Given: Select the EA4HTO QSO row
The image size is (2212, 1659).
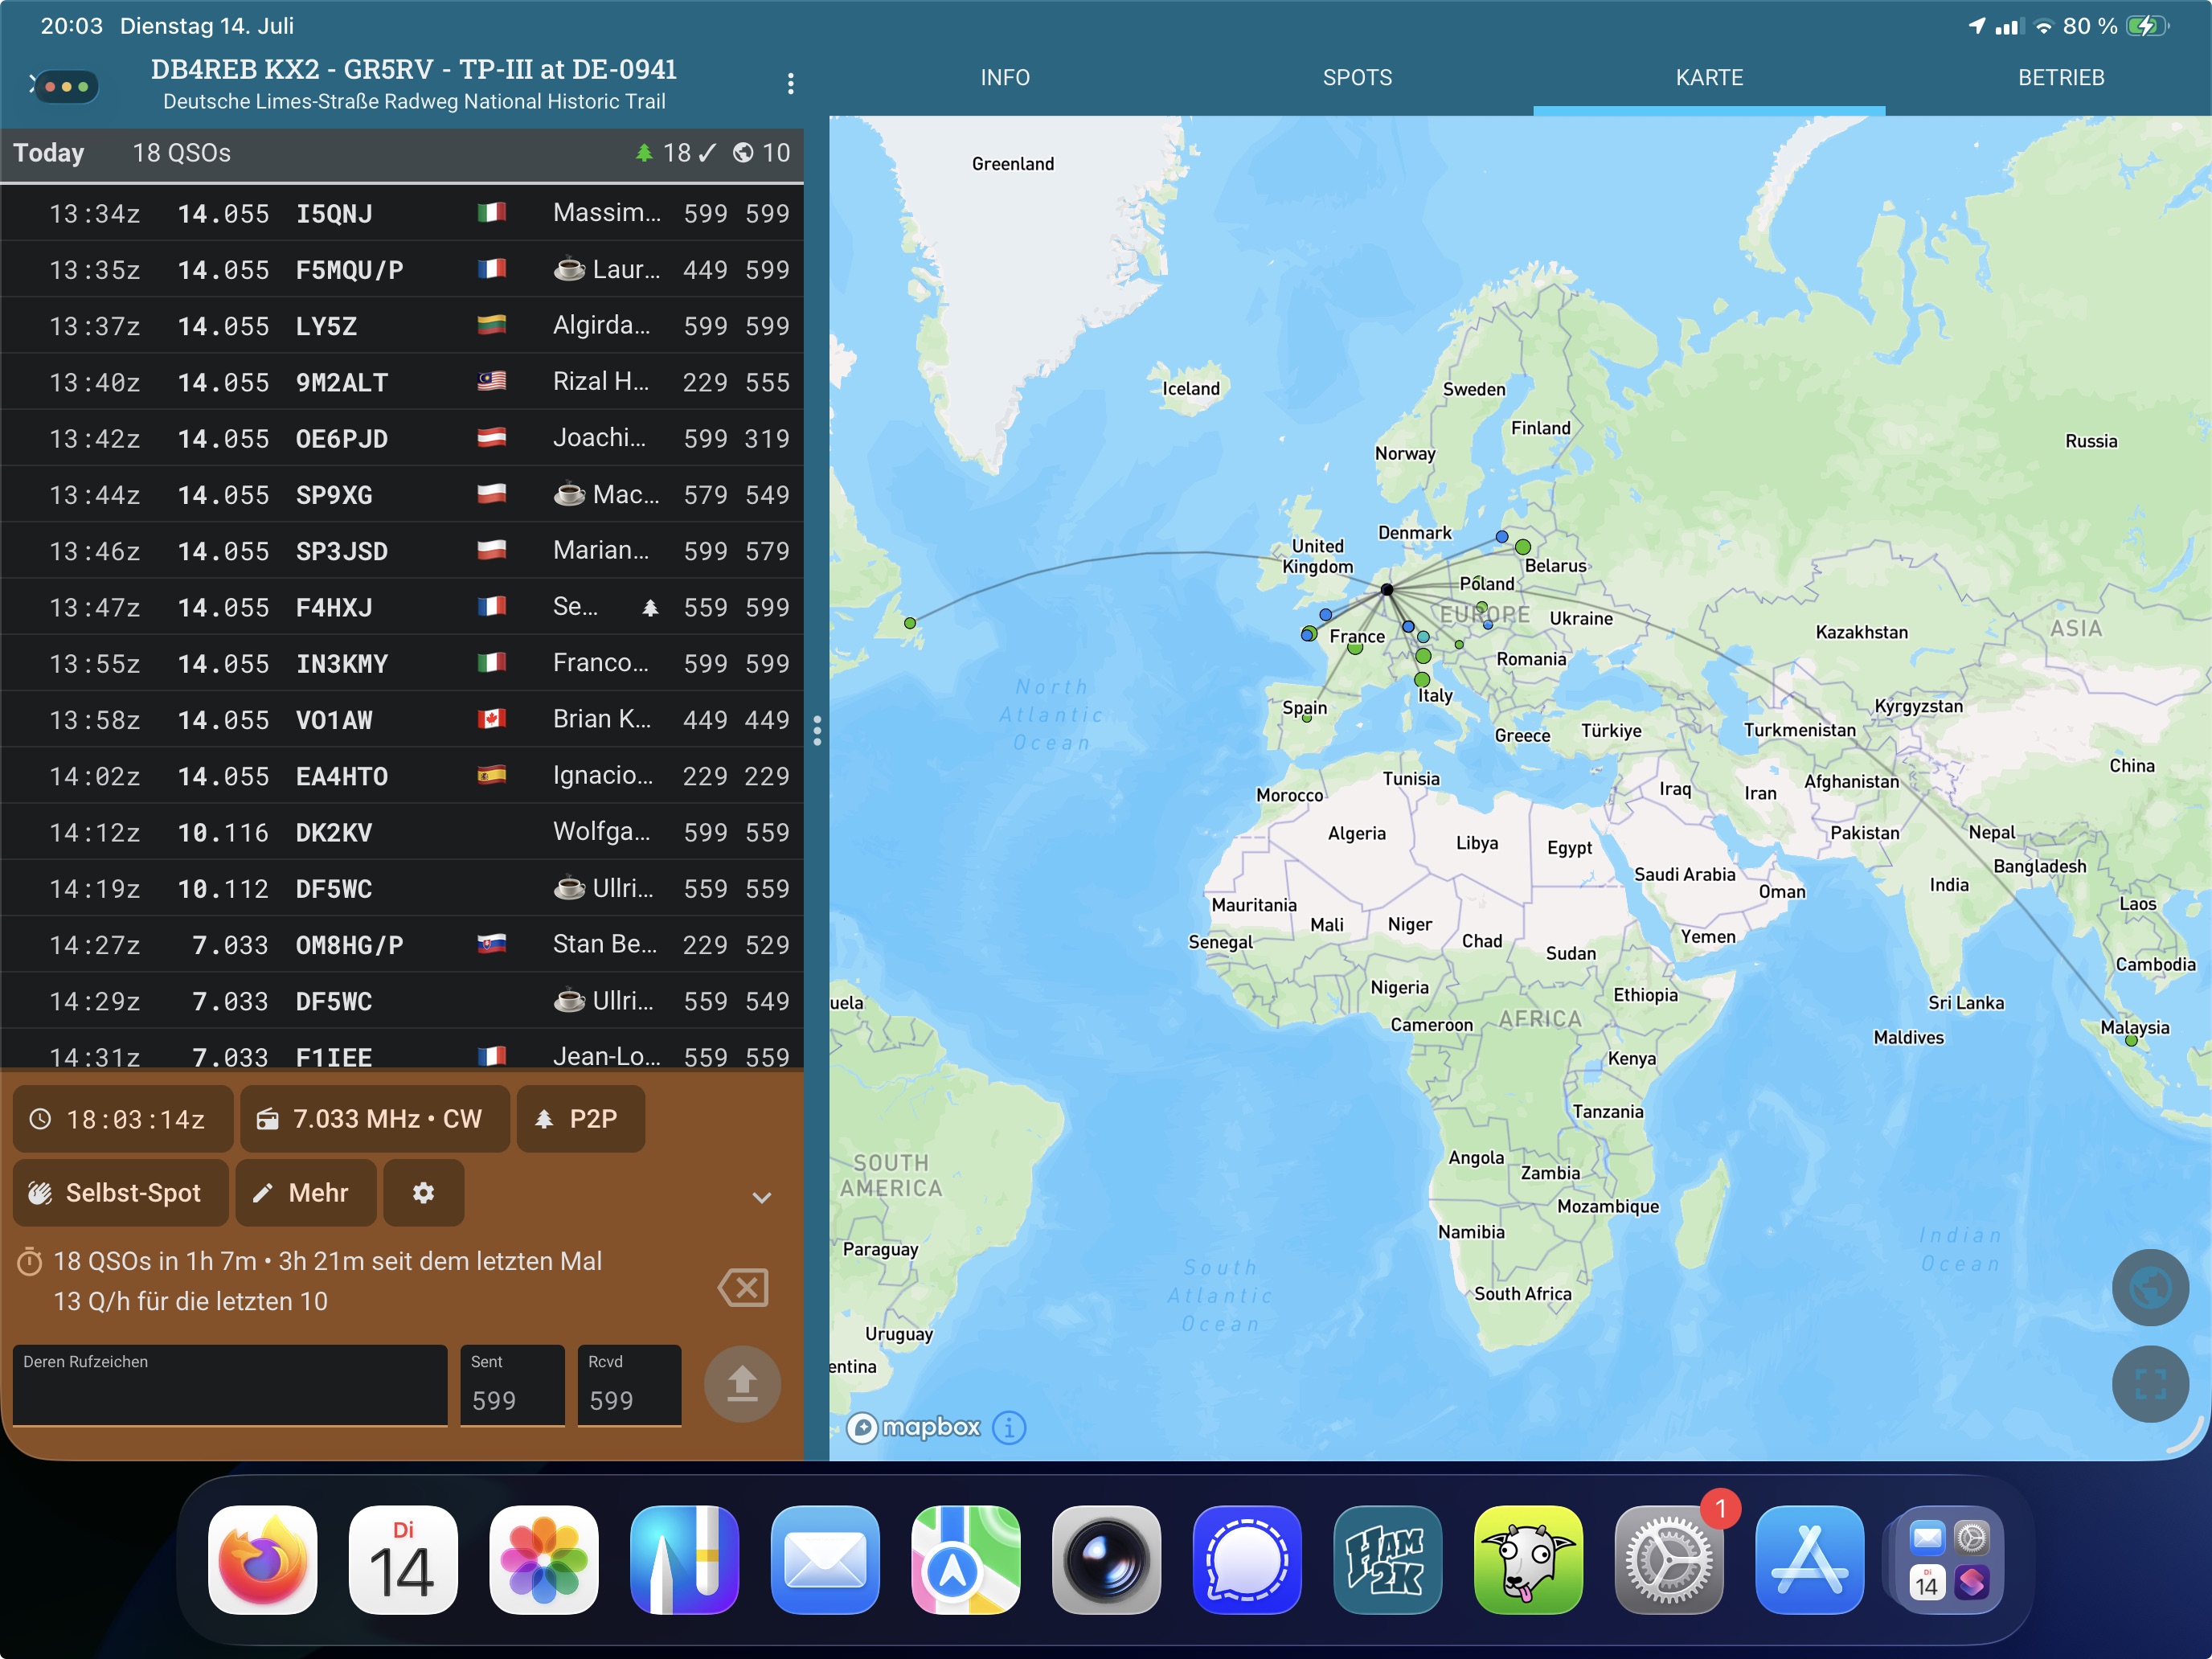Looking at the screenshot, I should [x=402, y=776].
